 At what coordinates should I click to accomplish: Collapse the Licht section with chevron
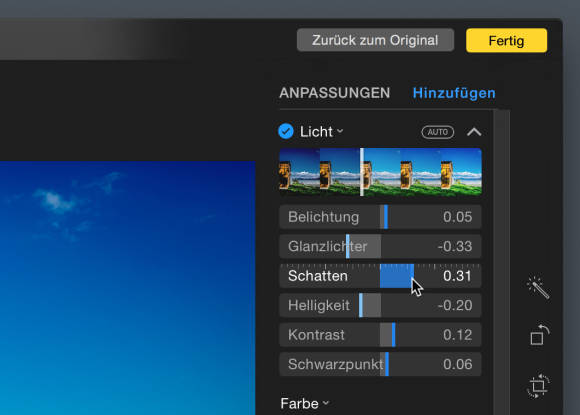tap(474, 132)
